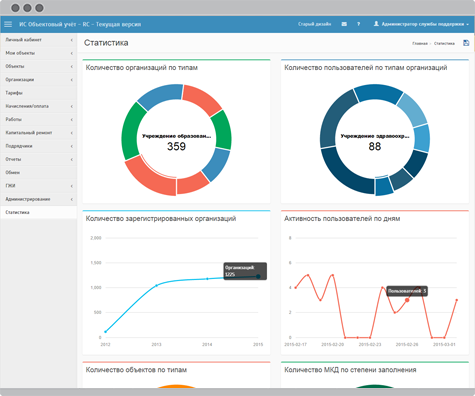Click the Статистика breadcrumb entry
Viewport: 475px width, 396px height.
[x=444, y=43]
